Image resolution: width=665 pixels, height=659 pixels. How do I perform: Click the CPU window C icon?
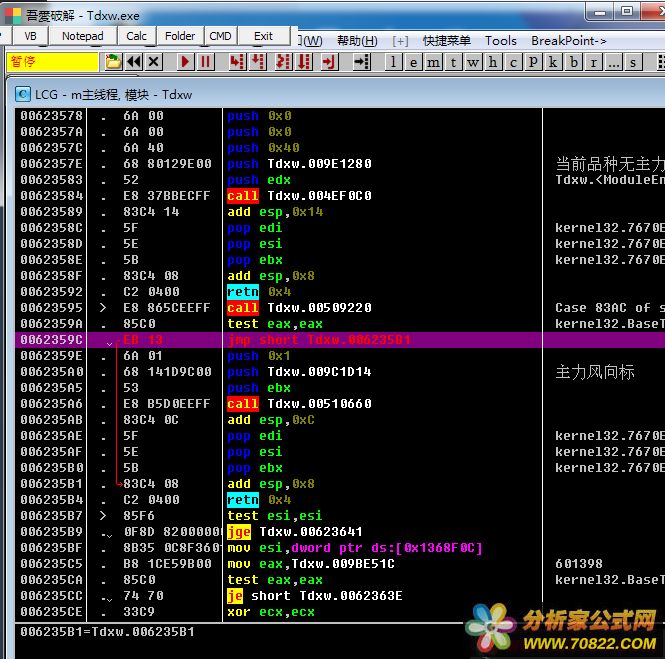point(23,94)
